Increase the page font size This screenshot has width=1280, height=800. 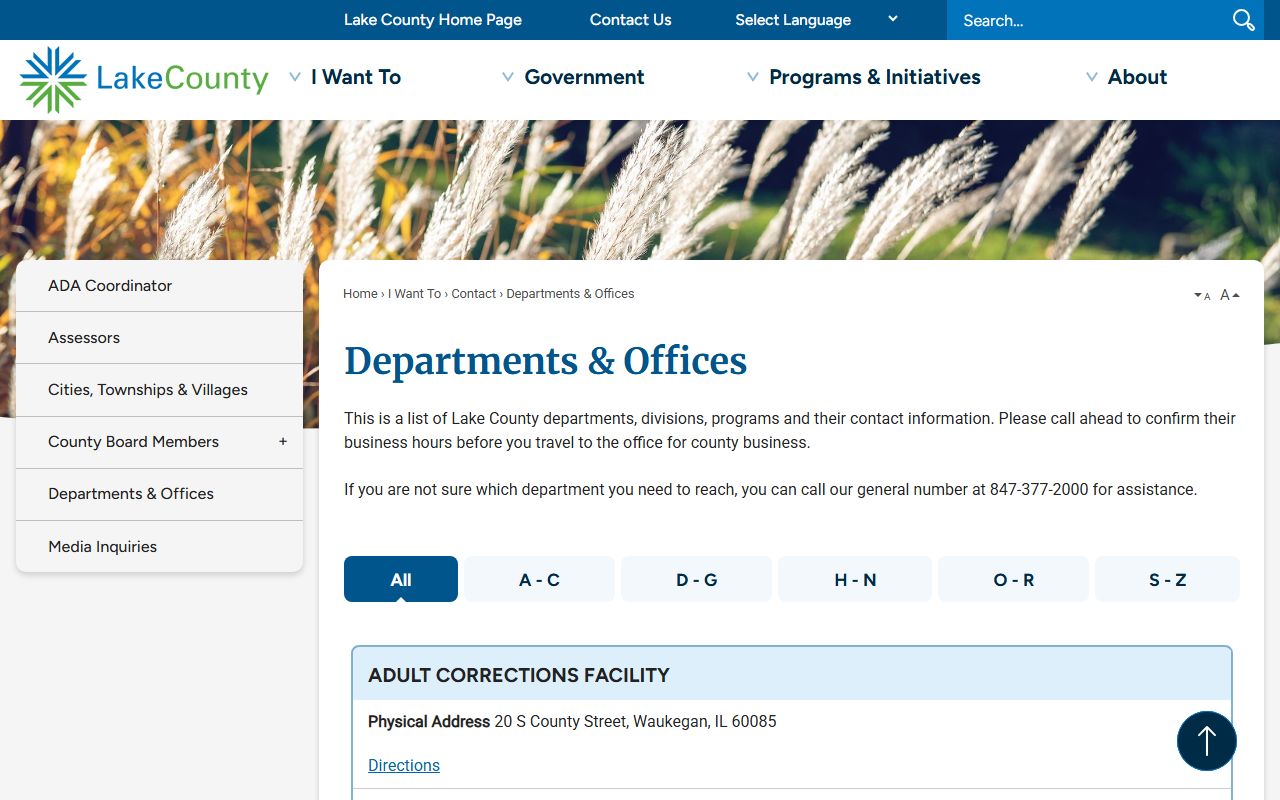(x=1230, y=295)
